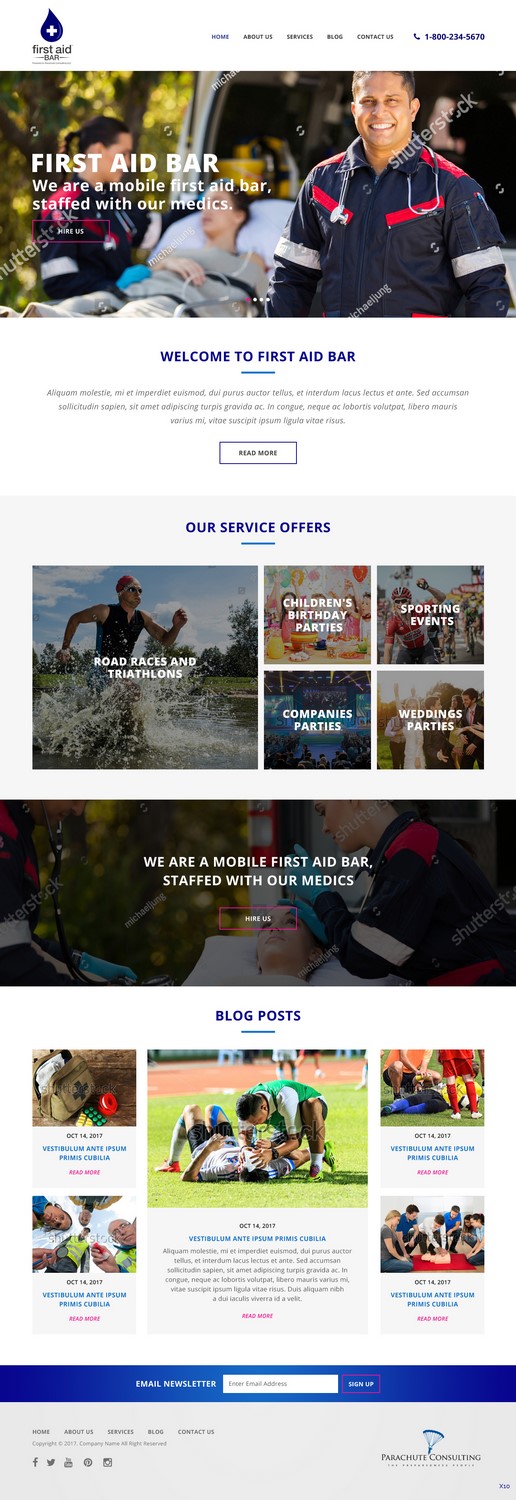Open the Children's Birthday Parties tile
The width and height of the screenshot is (516, 1500).
click(318, 615)
